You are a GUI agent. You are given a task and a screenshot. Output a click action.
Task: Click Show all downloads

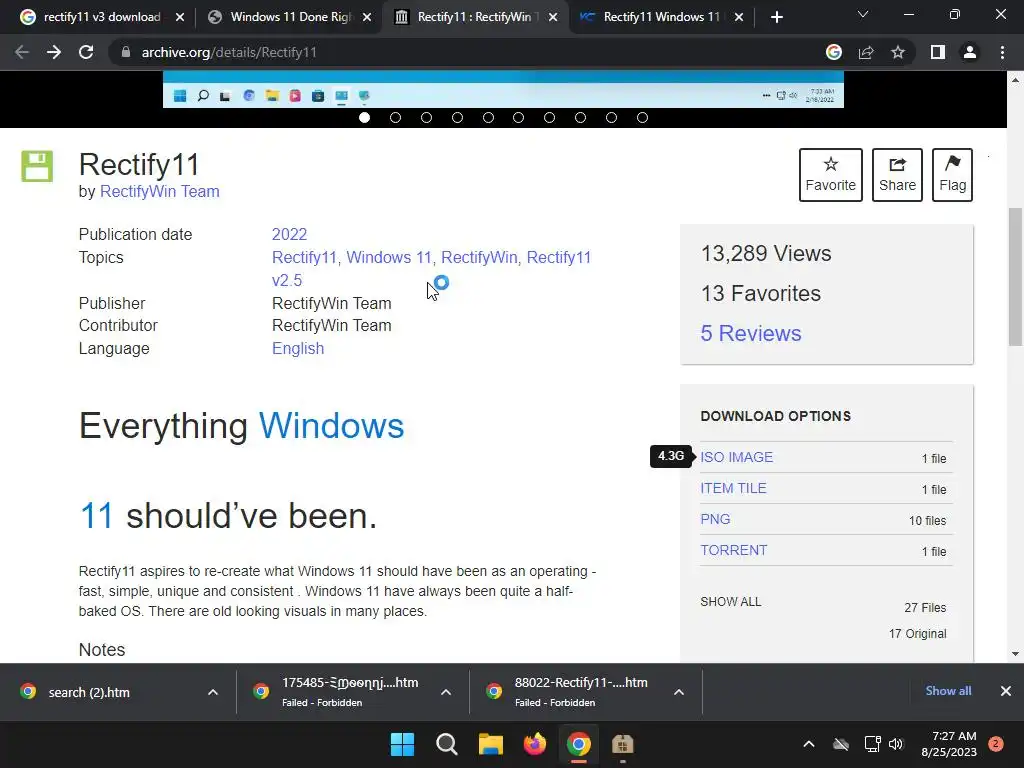(948, 691)
